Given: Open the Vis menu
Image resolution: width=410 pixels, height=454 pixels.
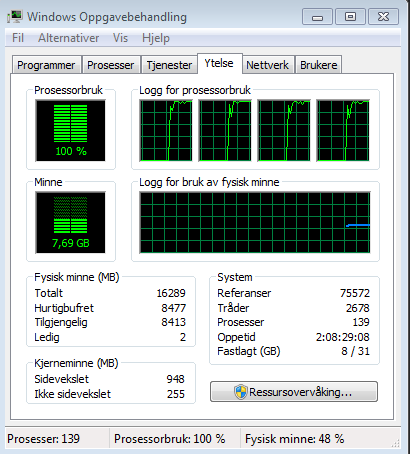Looking at the screenshot, I should coord(120,38).
